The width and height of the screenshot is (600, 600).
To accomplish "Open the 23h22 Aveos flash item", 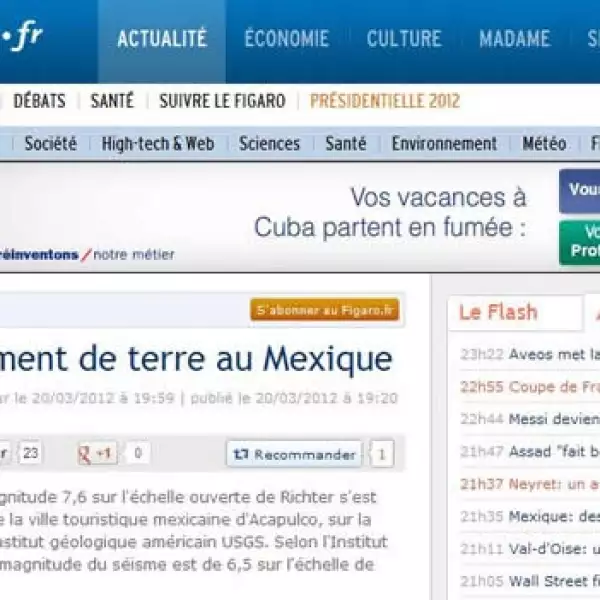I will click(x=530, y=354).
